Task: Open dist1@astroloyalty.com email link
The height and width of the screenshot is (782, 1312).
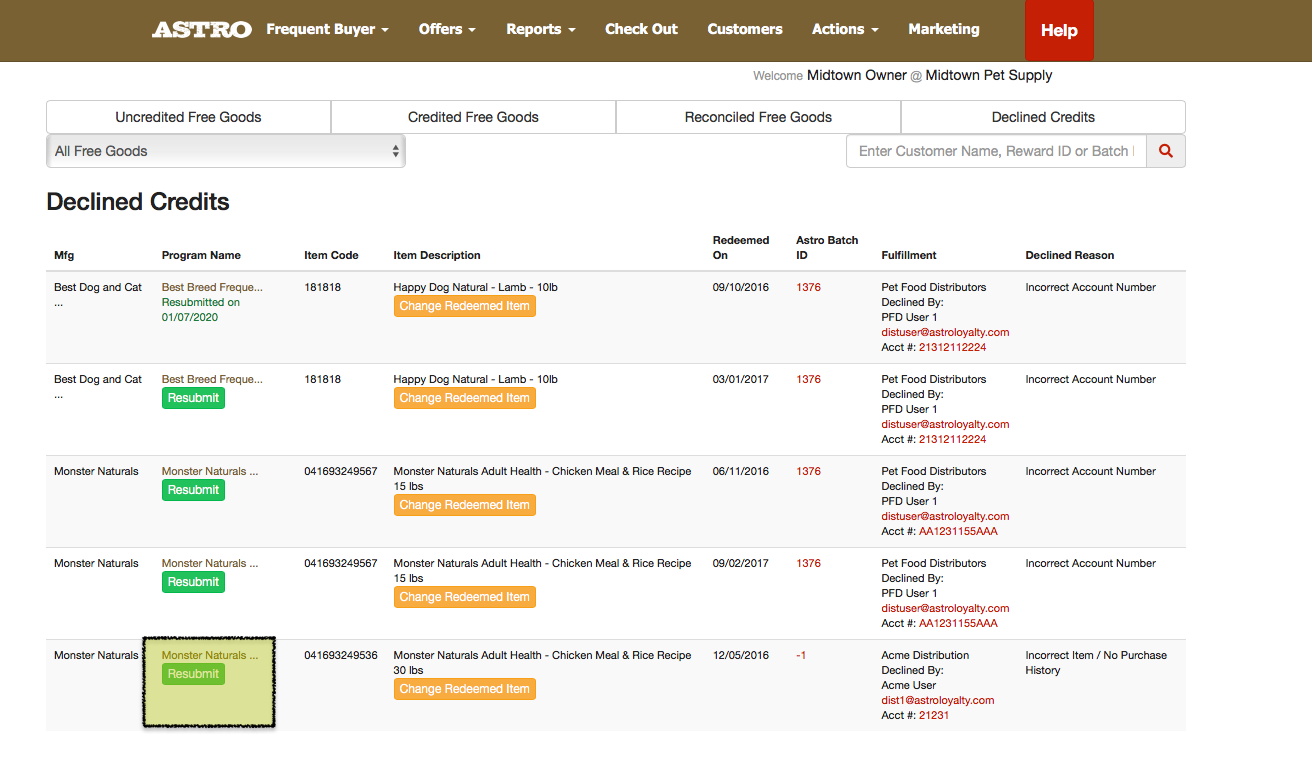Action: tap(938, 701)
